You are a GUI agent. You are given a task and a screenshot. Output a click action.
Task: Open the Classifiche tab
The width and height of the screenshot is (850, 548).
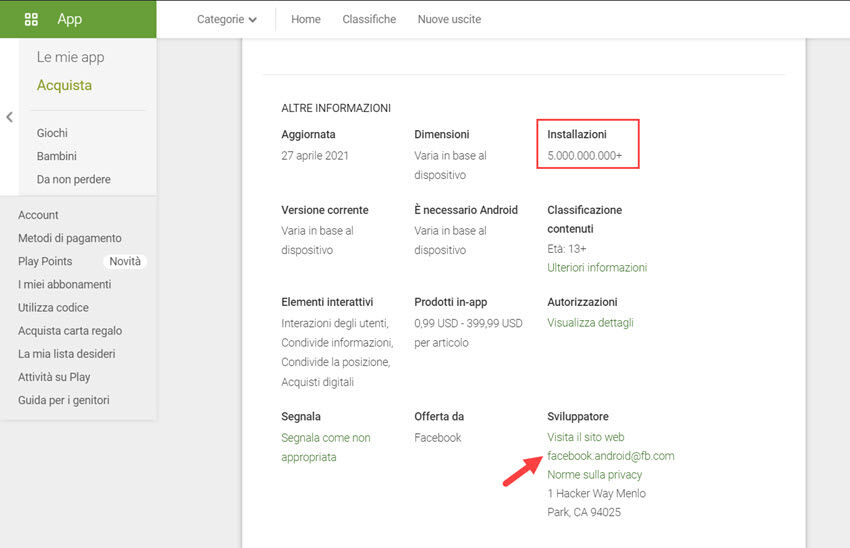[x=369, y=20]
